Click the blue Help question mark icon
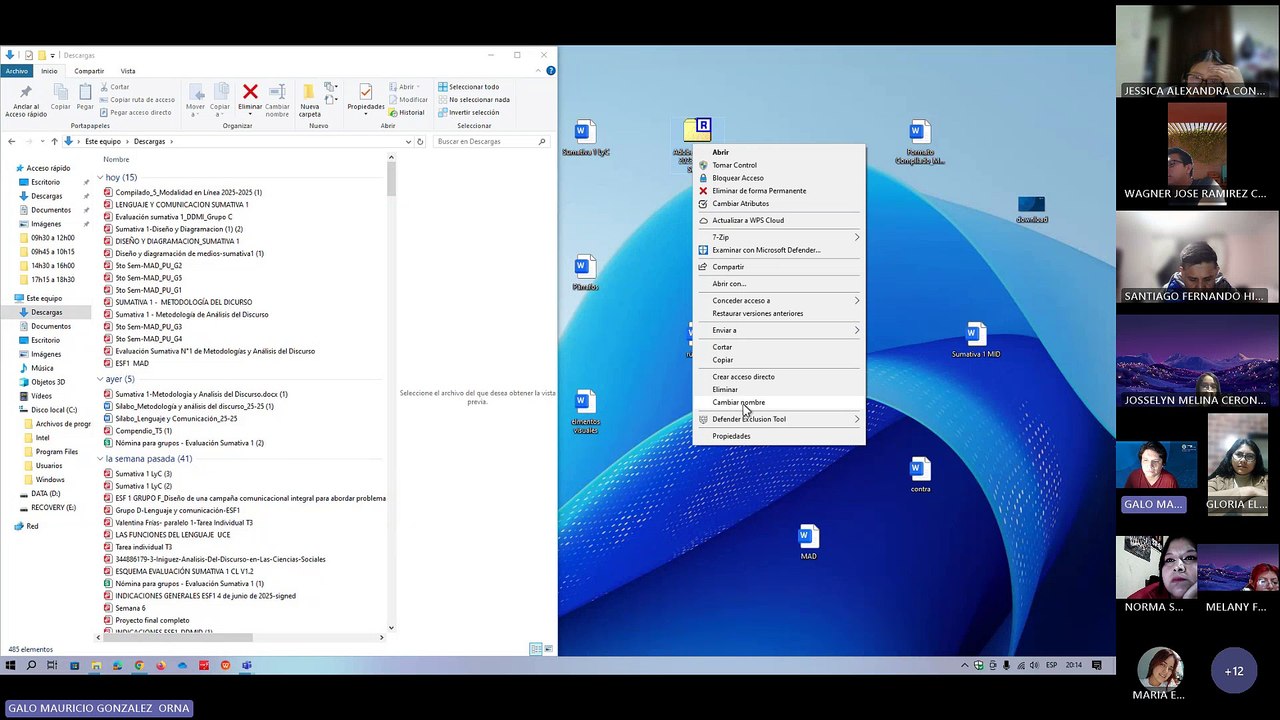The height and width of the screenshot is (720, 1280). point(550,71)
